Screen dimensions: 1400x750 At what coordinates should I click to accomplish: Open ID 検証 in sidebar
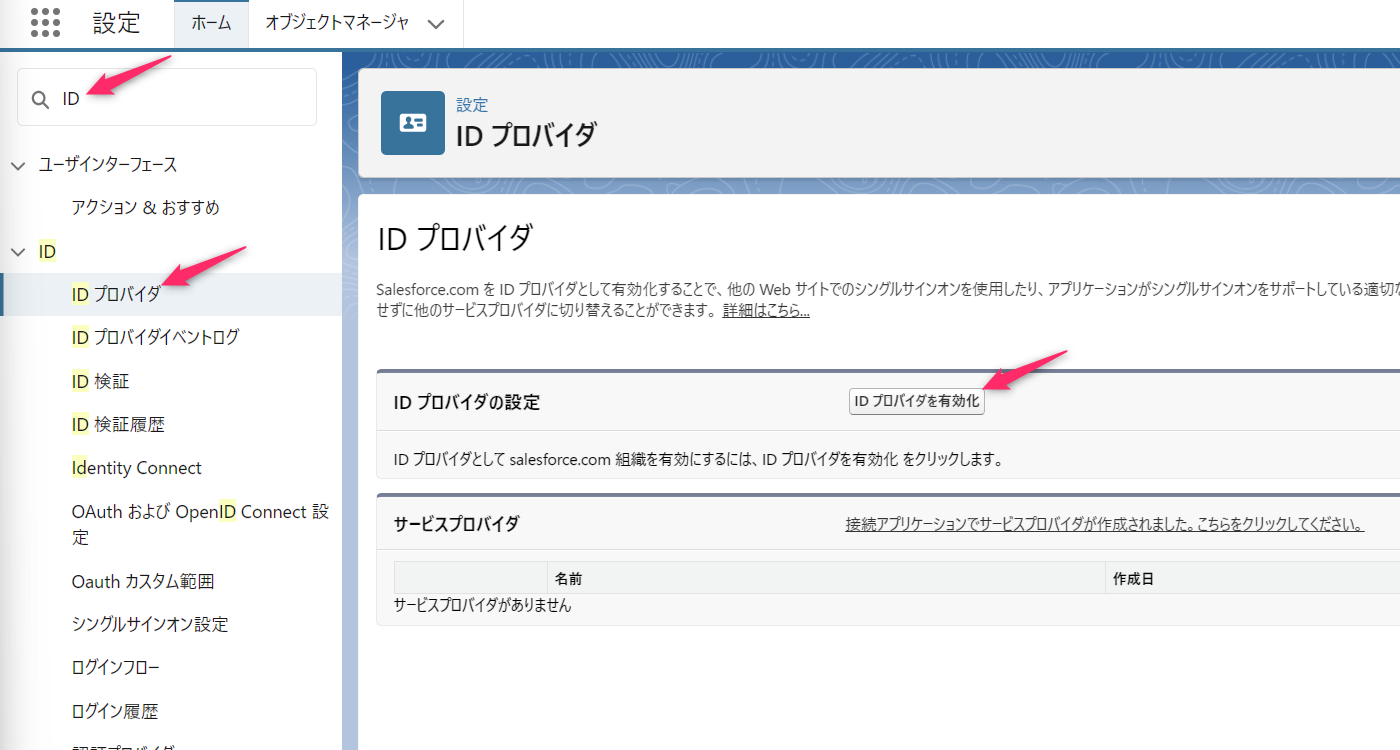[100, 382]
